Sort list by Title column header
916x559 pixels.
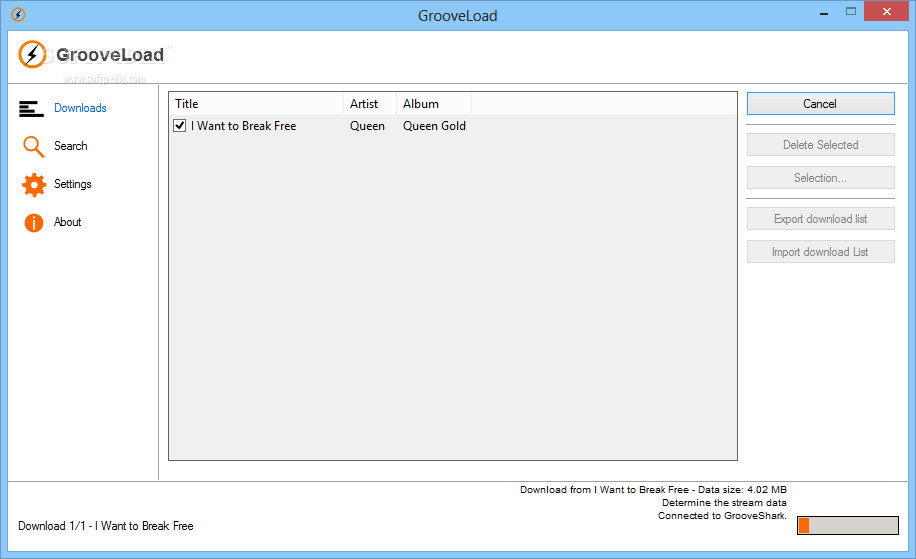[256, 104]
